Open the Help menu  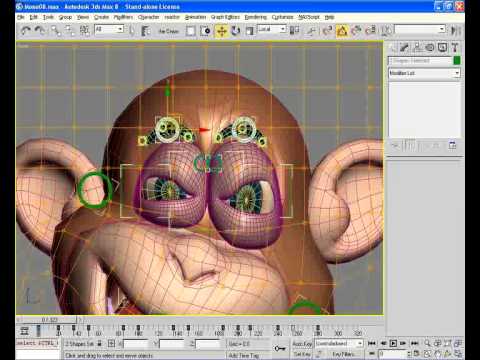click(x=329, y=17)
